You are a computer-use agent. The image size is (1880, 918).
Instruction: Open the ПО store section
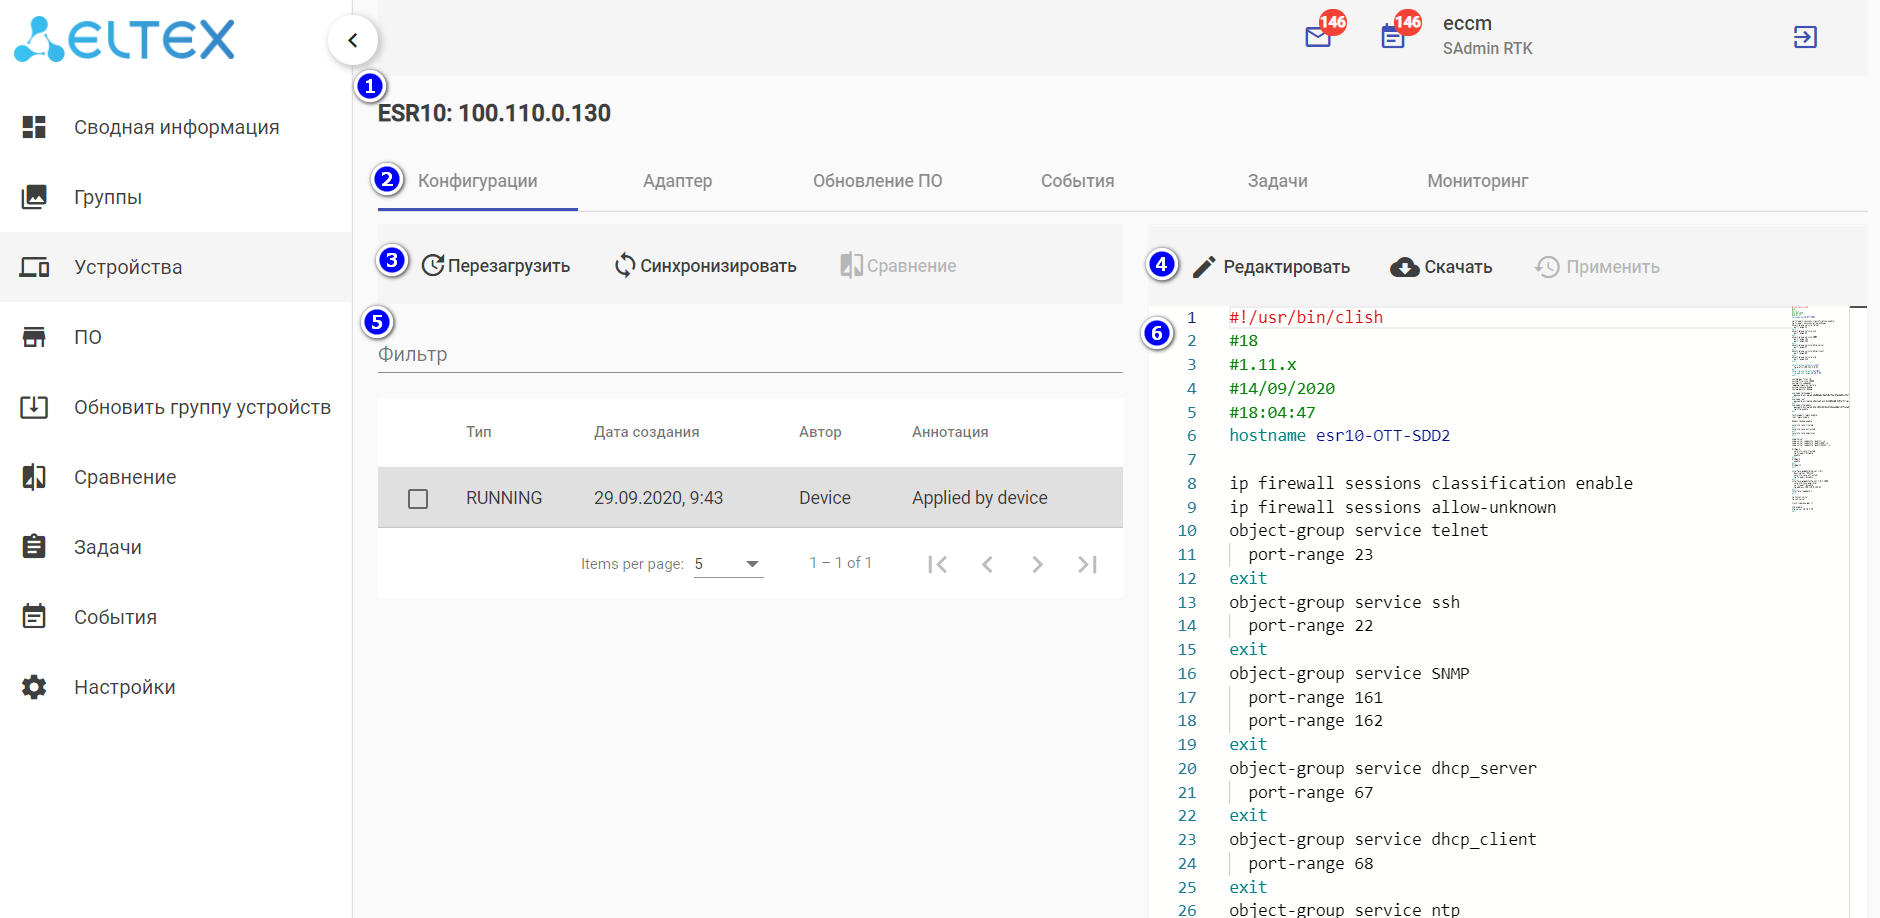88,337
